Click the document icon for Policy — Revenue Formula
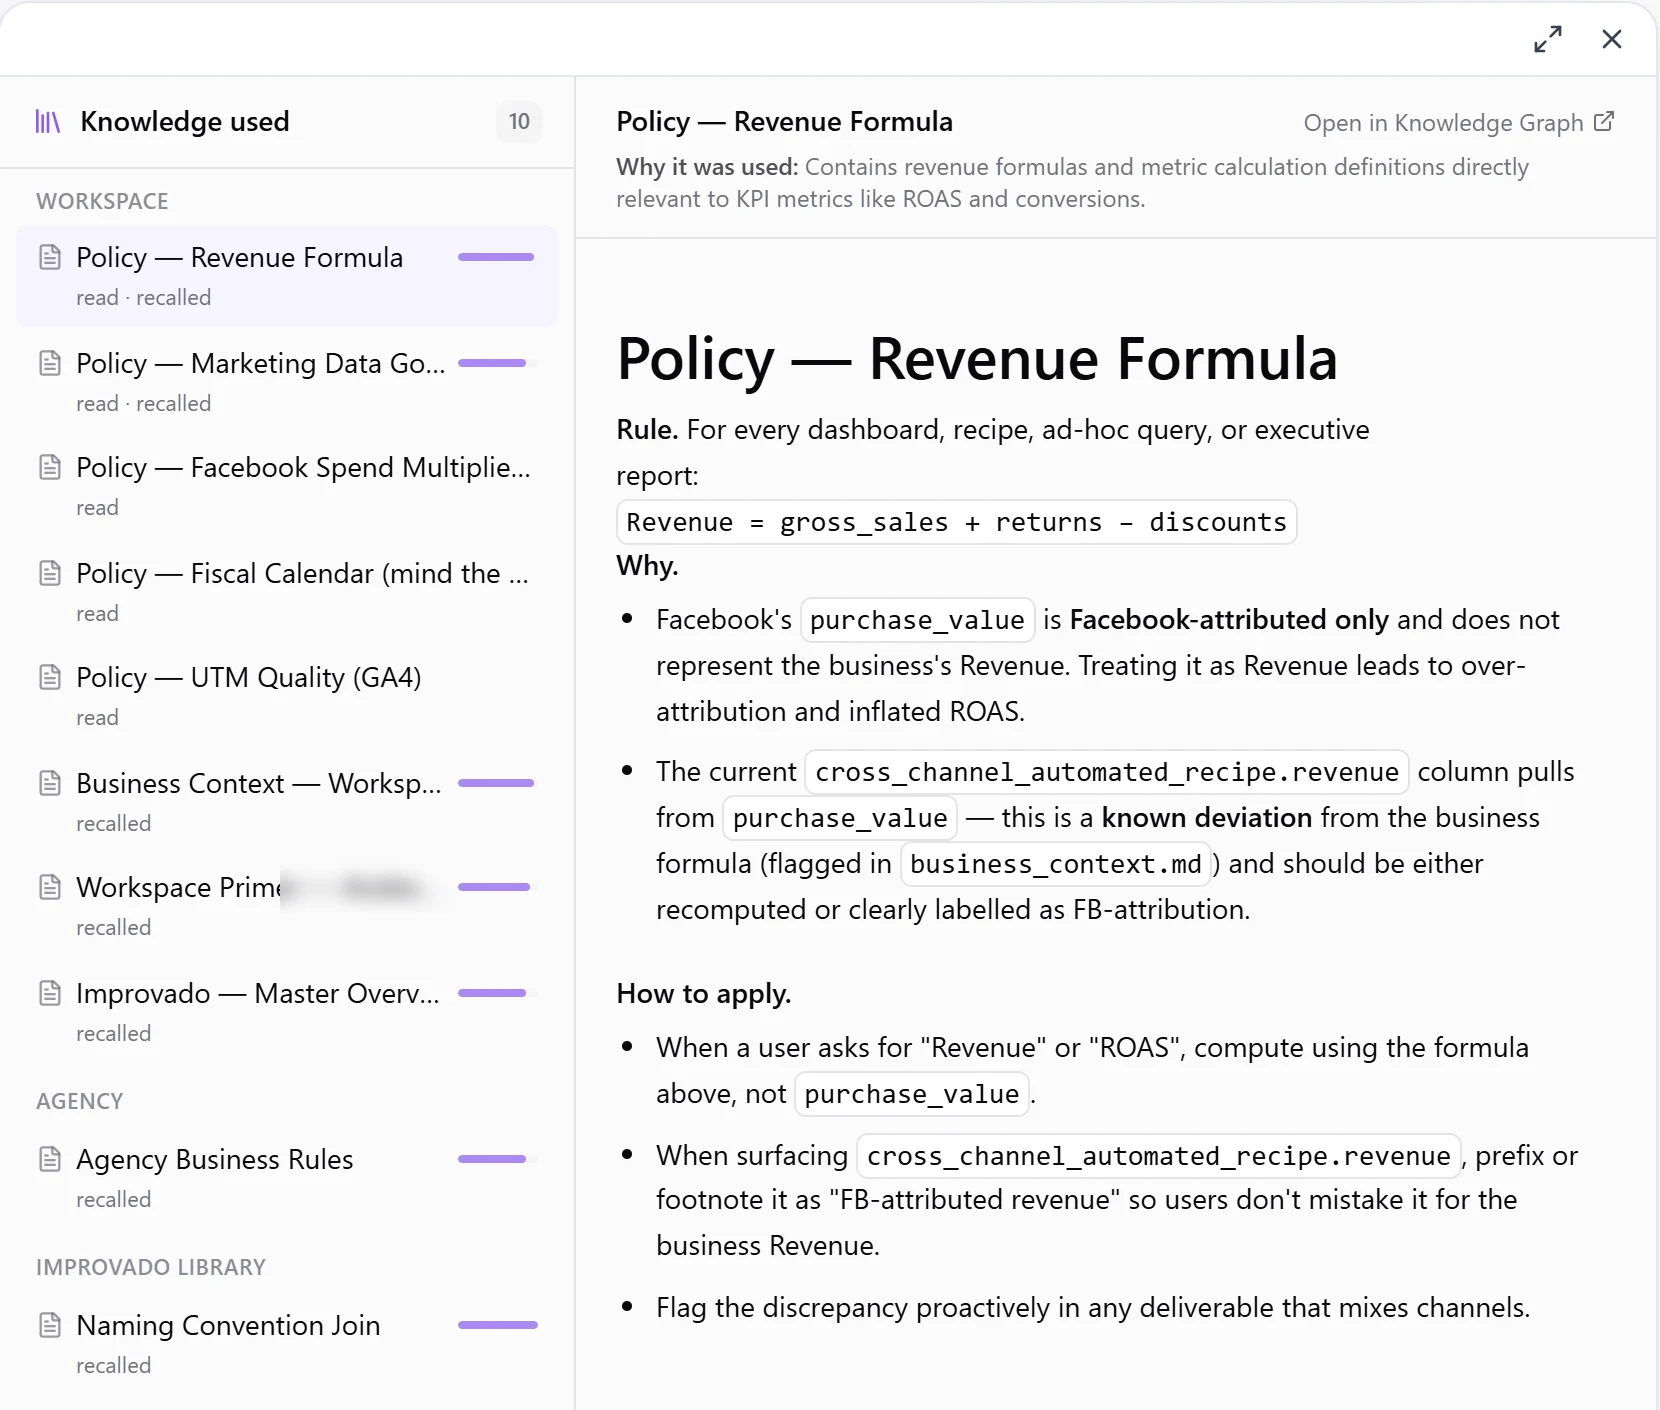The image size is (1660, 1410). tap(50, 258)
